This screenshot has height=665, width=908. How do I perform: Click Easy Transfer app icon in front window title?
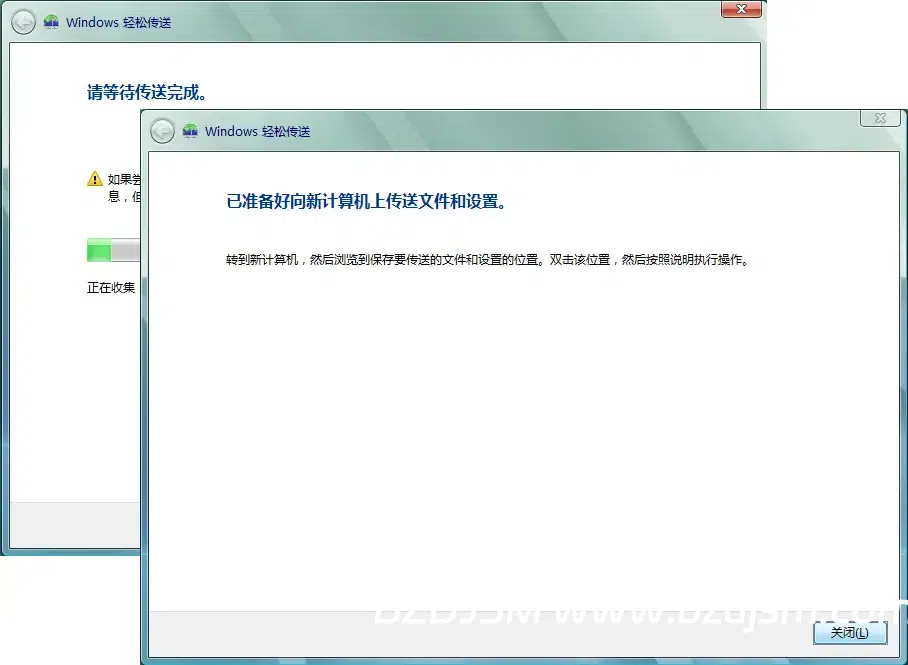click(190, 131)
